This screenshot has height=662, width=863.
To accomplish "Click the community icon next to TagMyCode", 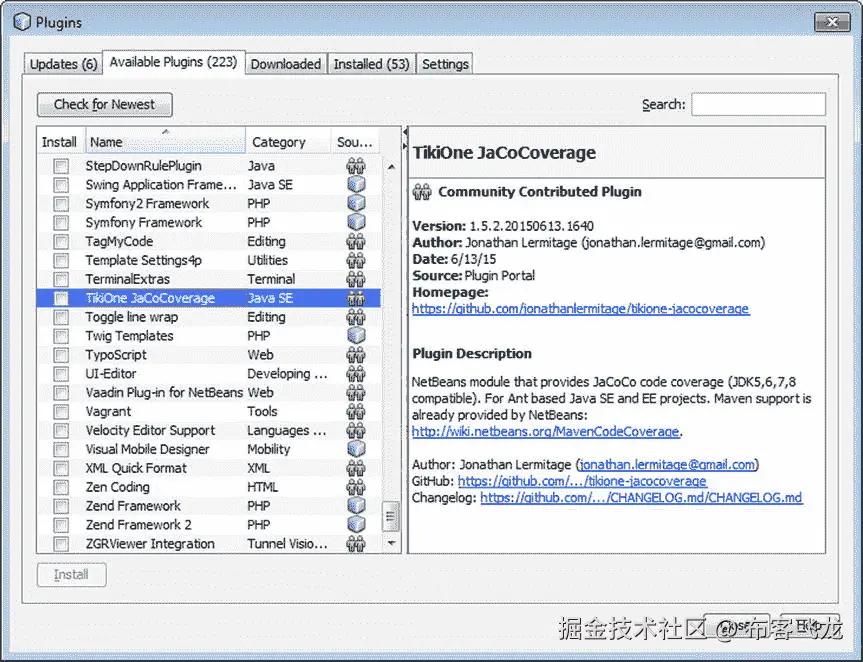I will pos(355,241).
